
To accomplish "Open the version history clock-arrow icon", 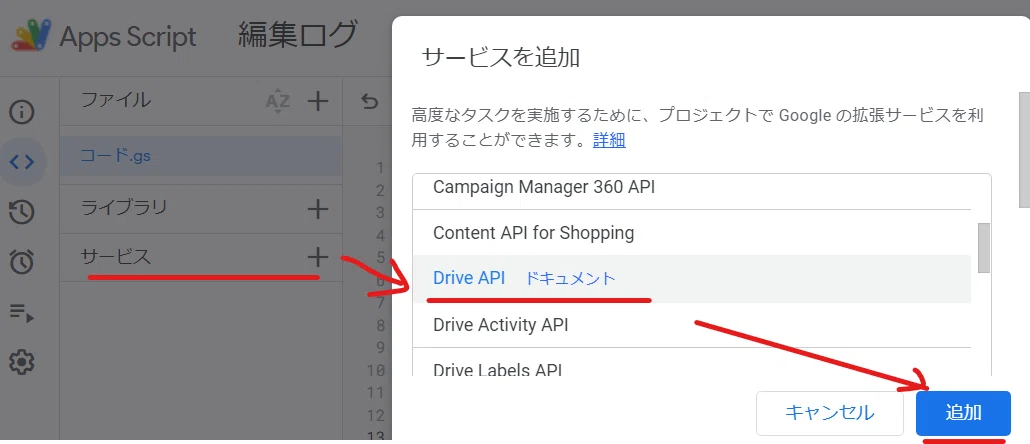I will 22,212.
